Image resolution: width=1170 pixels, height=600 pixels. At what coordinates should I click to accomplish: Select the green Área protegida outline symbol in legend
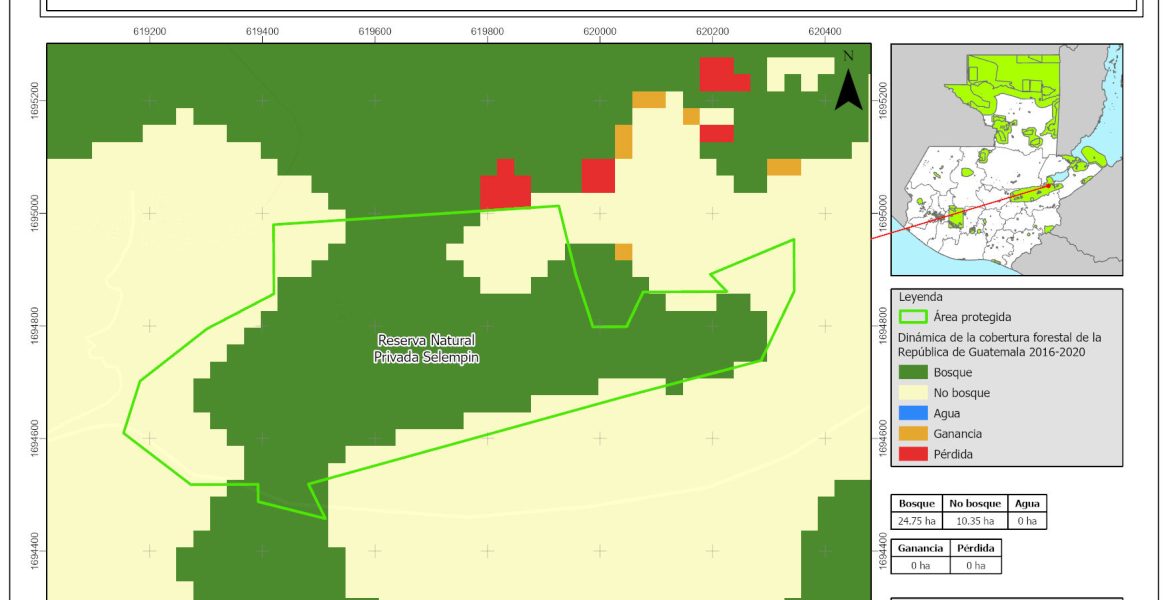(x=911, y=317)
